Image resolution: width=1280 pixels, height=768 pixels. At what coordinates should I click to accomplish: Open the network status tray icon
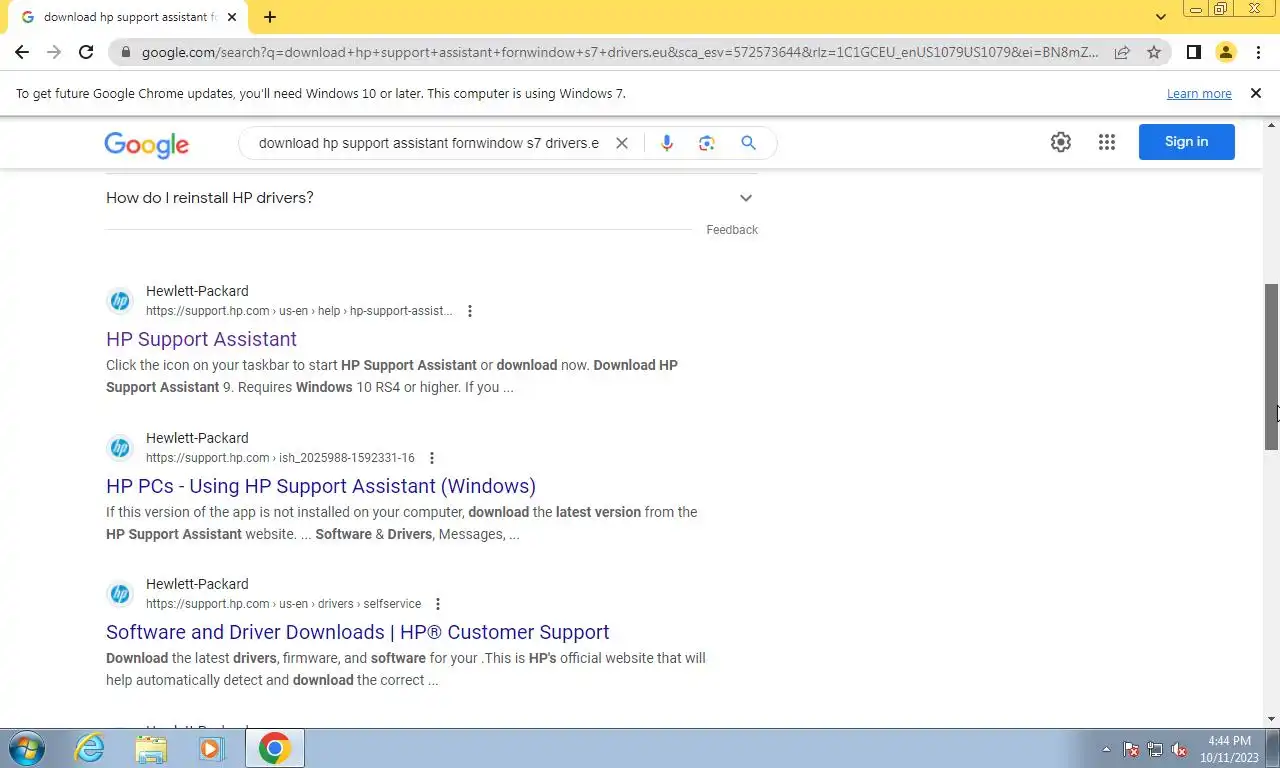[x=1155, y=749]
